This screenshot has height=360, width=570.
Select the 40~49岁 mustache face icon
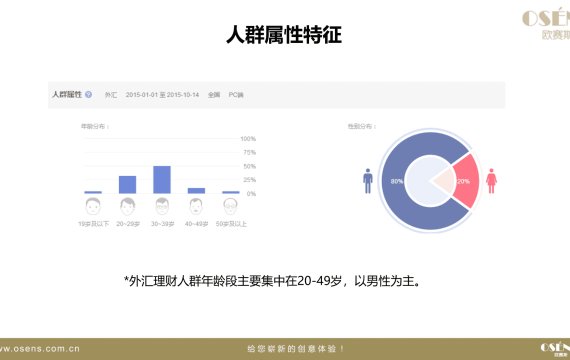click(x=196, y=206)
